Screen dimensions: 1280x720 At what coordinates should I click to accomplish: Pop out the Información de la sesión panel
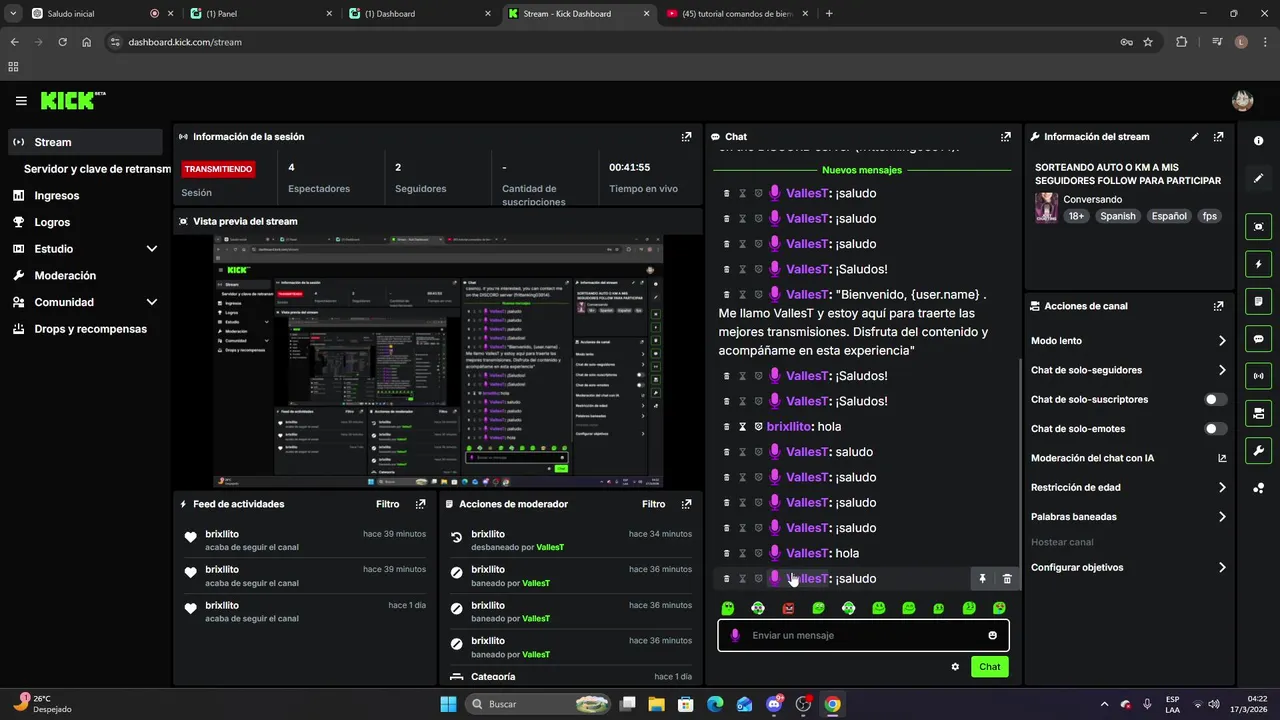click(x=686, y=137)
